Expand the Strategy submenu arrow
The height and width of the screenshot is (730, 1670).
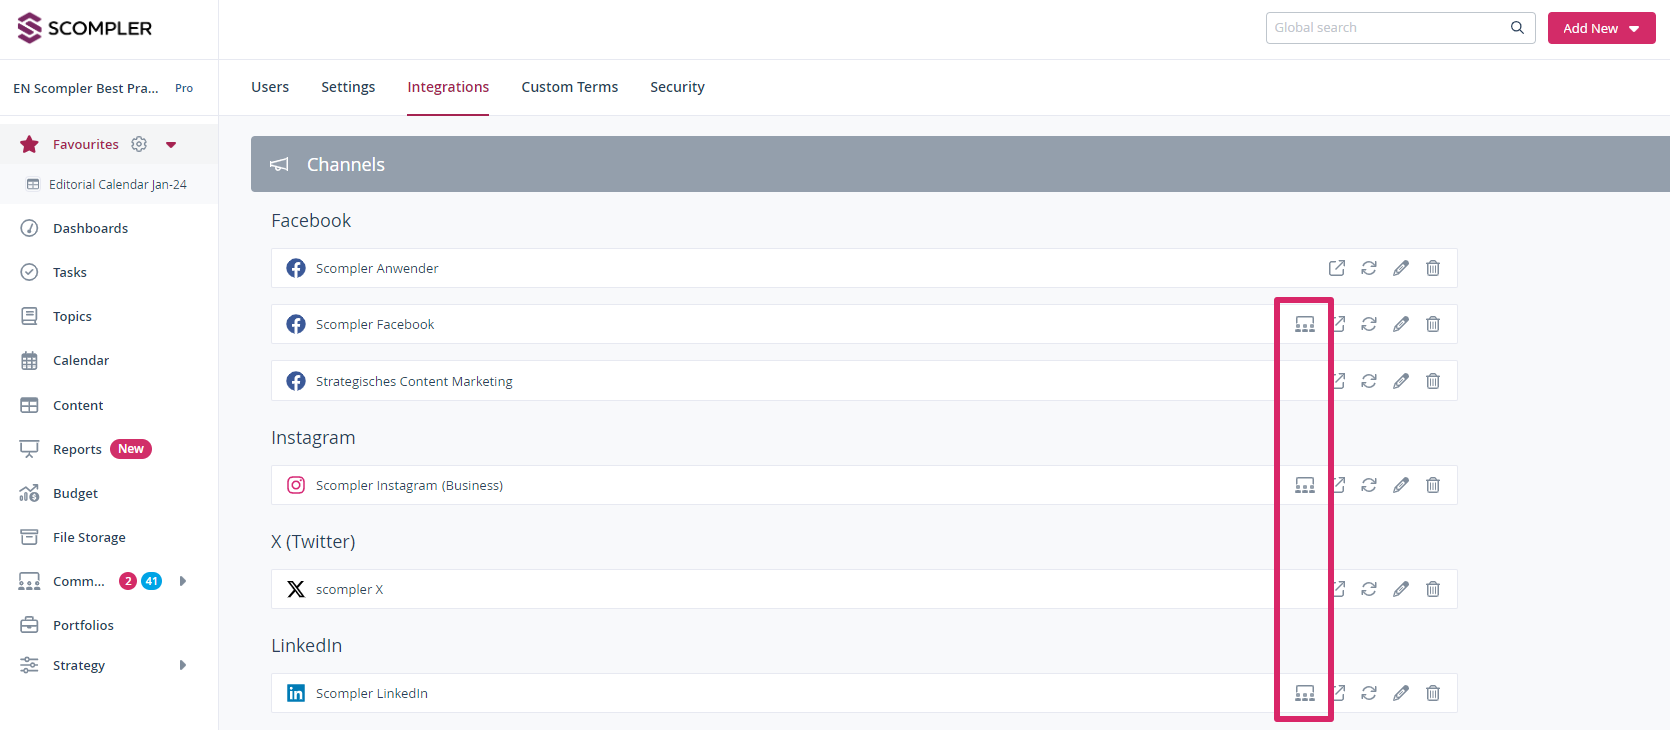(x=182, y=665)
